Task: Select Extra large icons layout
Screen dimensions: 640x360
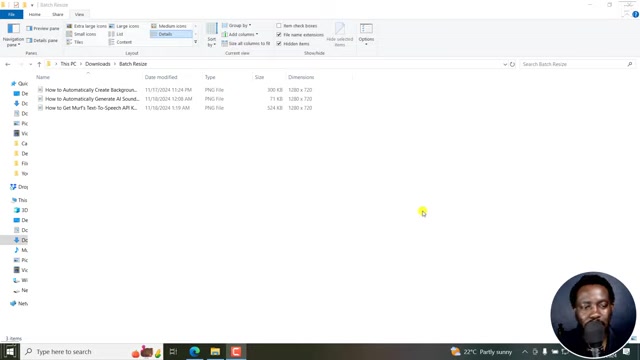Action: point(87,26)
